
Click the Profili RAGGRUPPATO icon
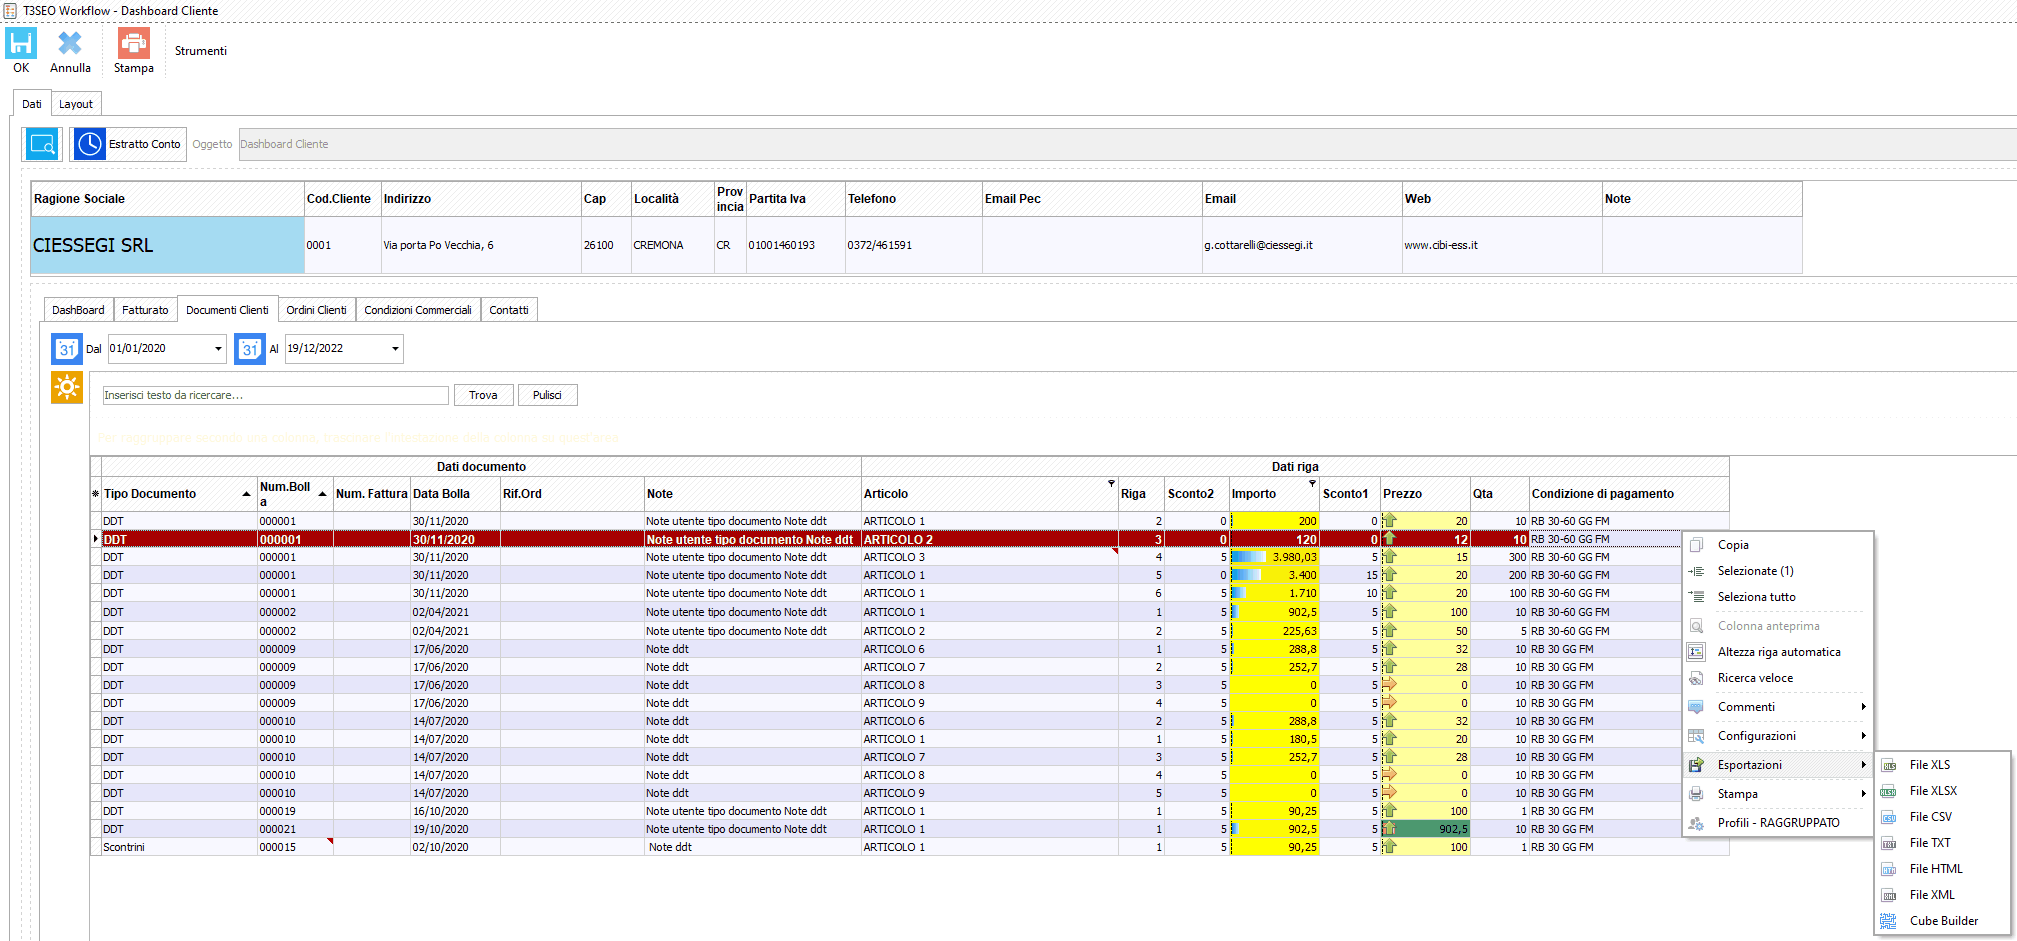coord(1696,823)
